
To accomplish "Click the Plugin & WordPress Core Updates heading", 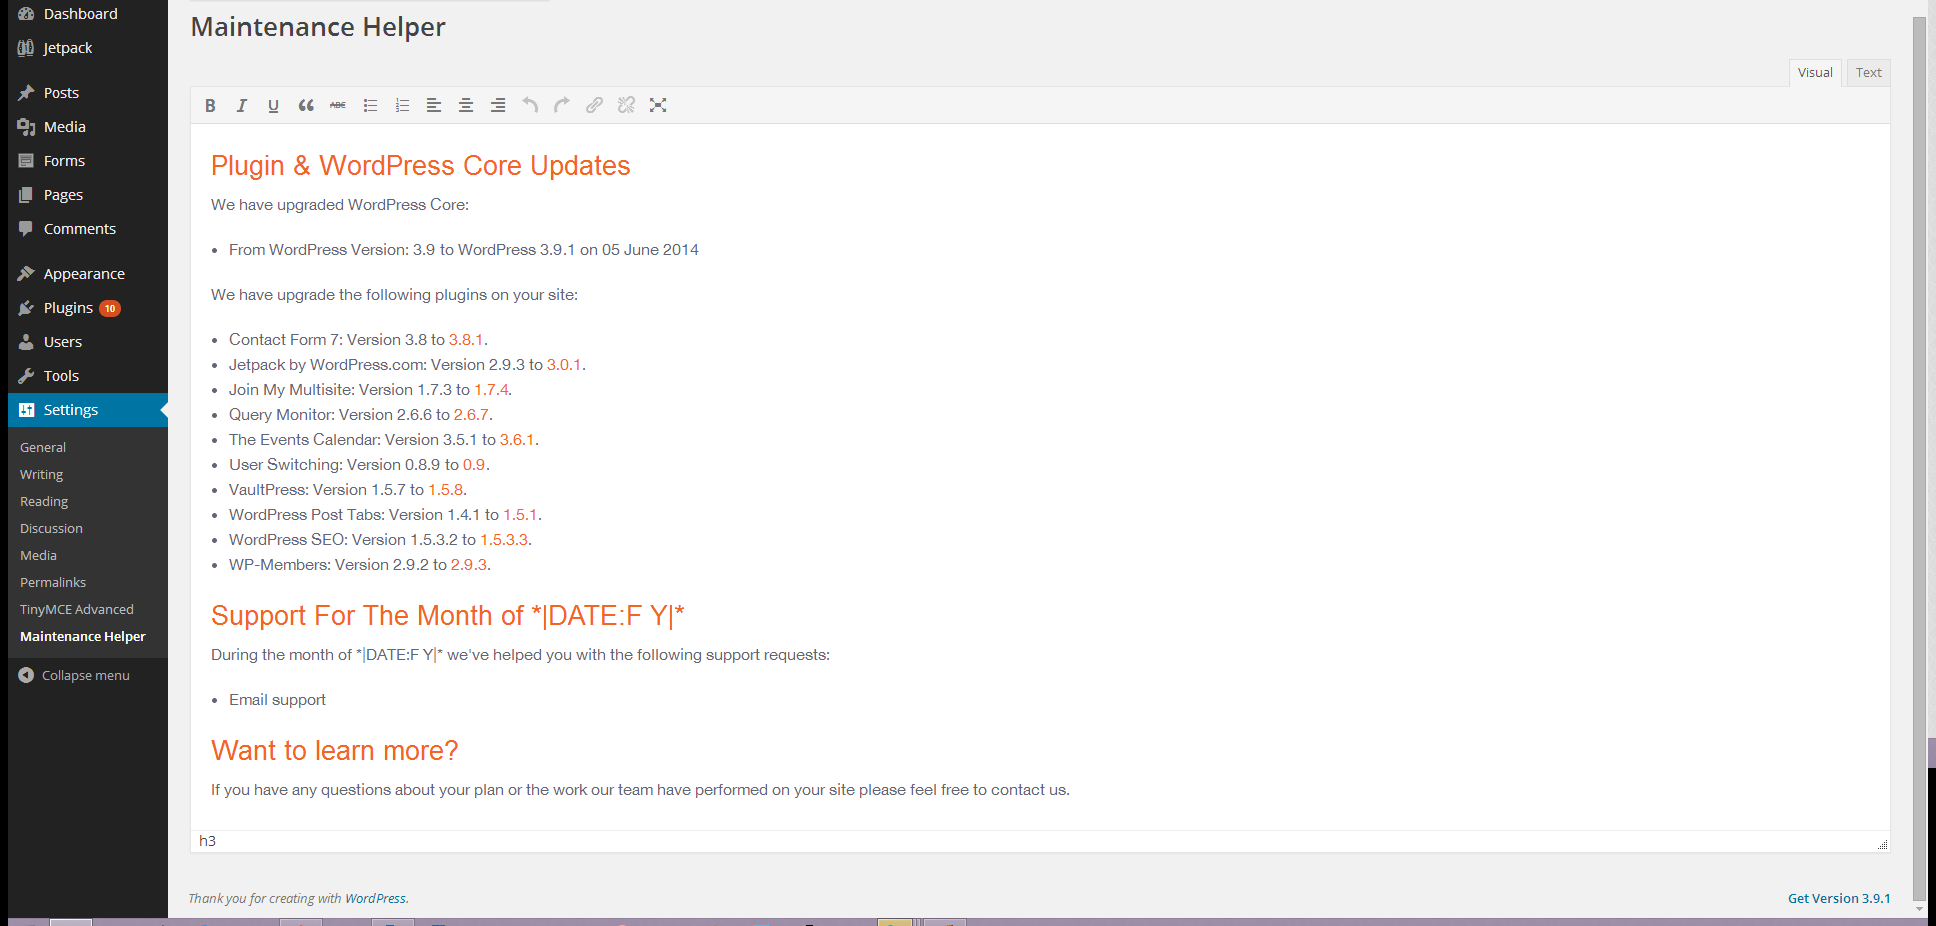I will click(x=420, y=166).
